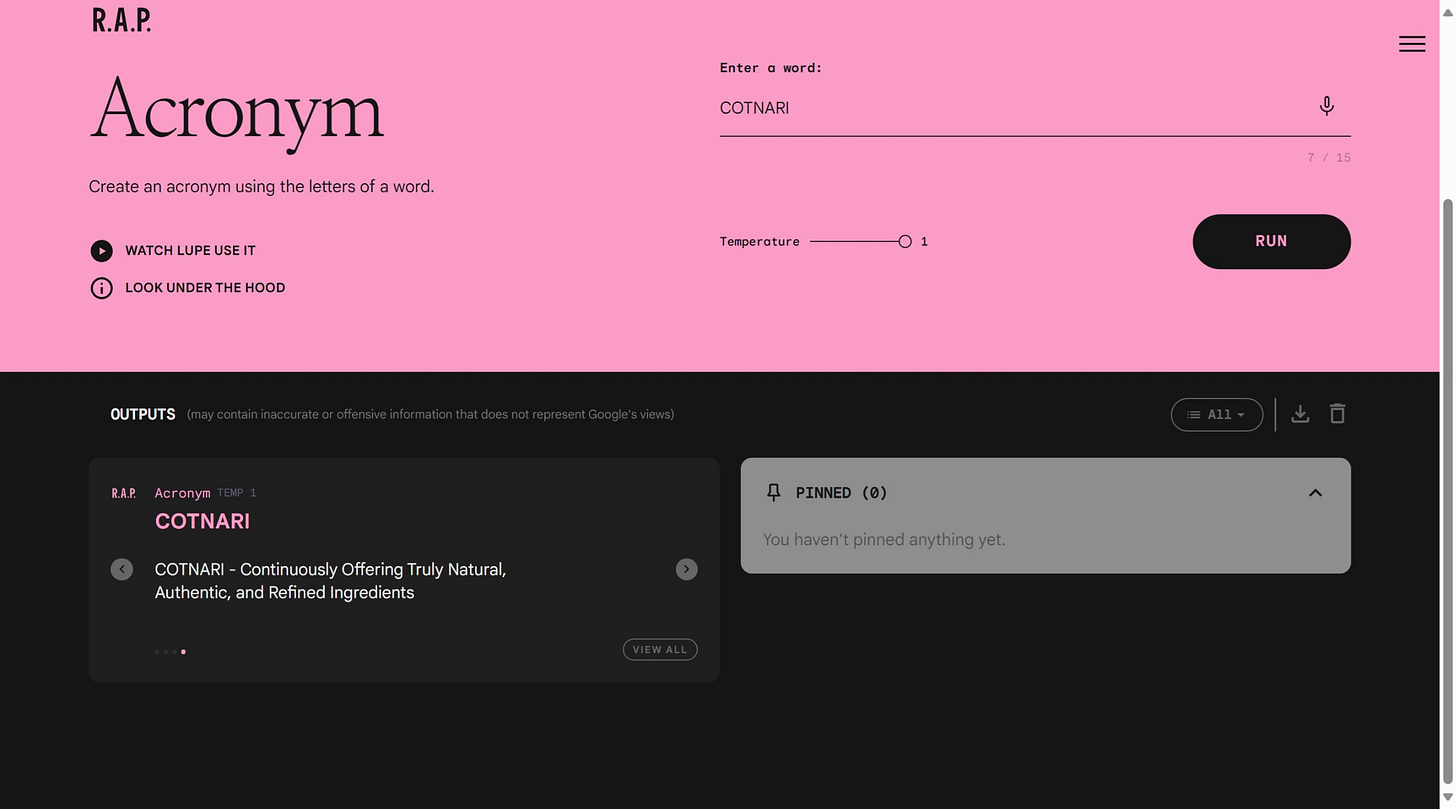Viewport: 1456px width, 809px height.
Task: Adjust the Temperature slider handle
Action: tap(905, 242)
